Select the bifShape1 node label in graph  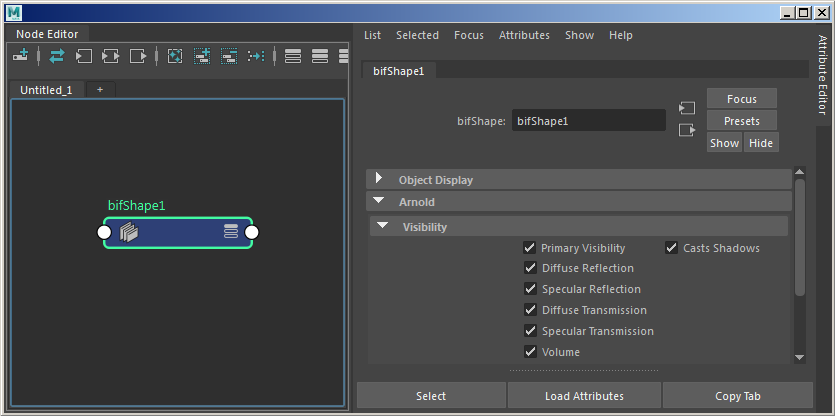point(136,206)
